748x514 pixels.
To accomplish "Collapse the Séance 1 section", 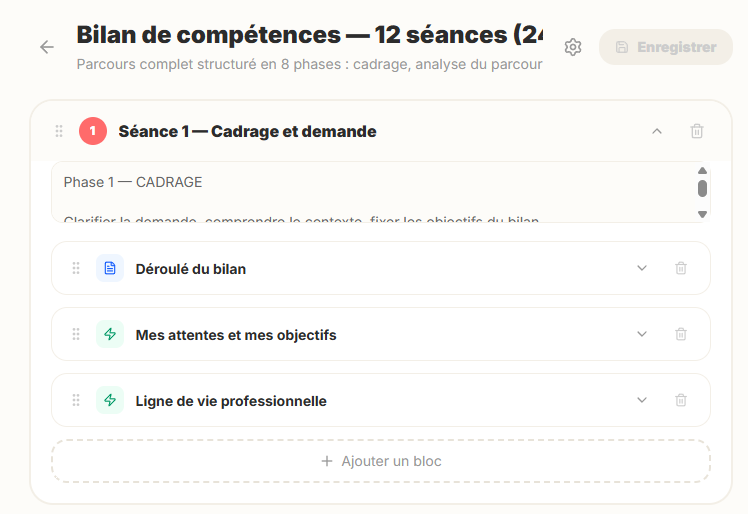I will point(657,131).
